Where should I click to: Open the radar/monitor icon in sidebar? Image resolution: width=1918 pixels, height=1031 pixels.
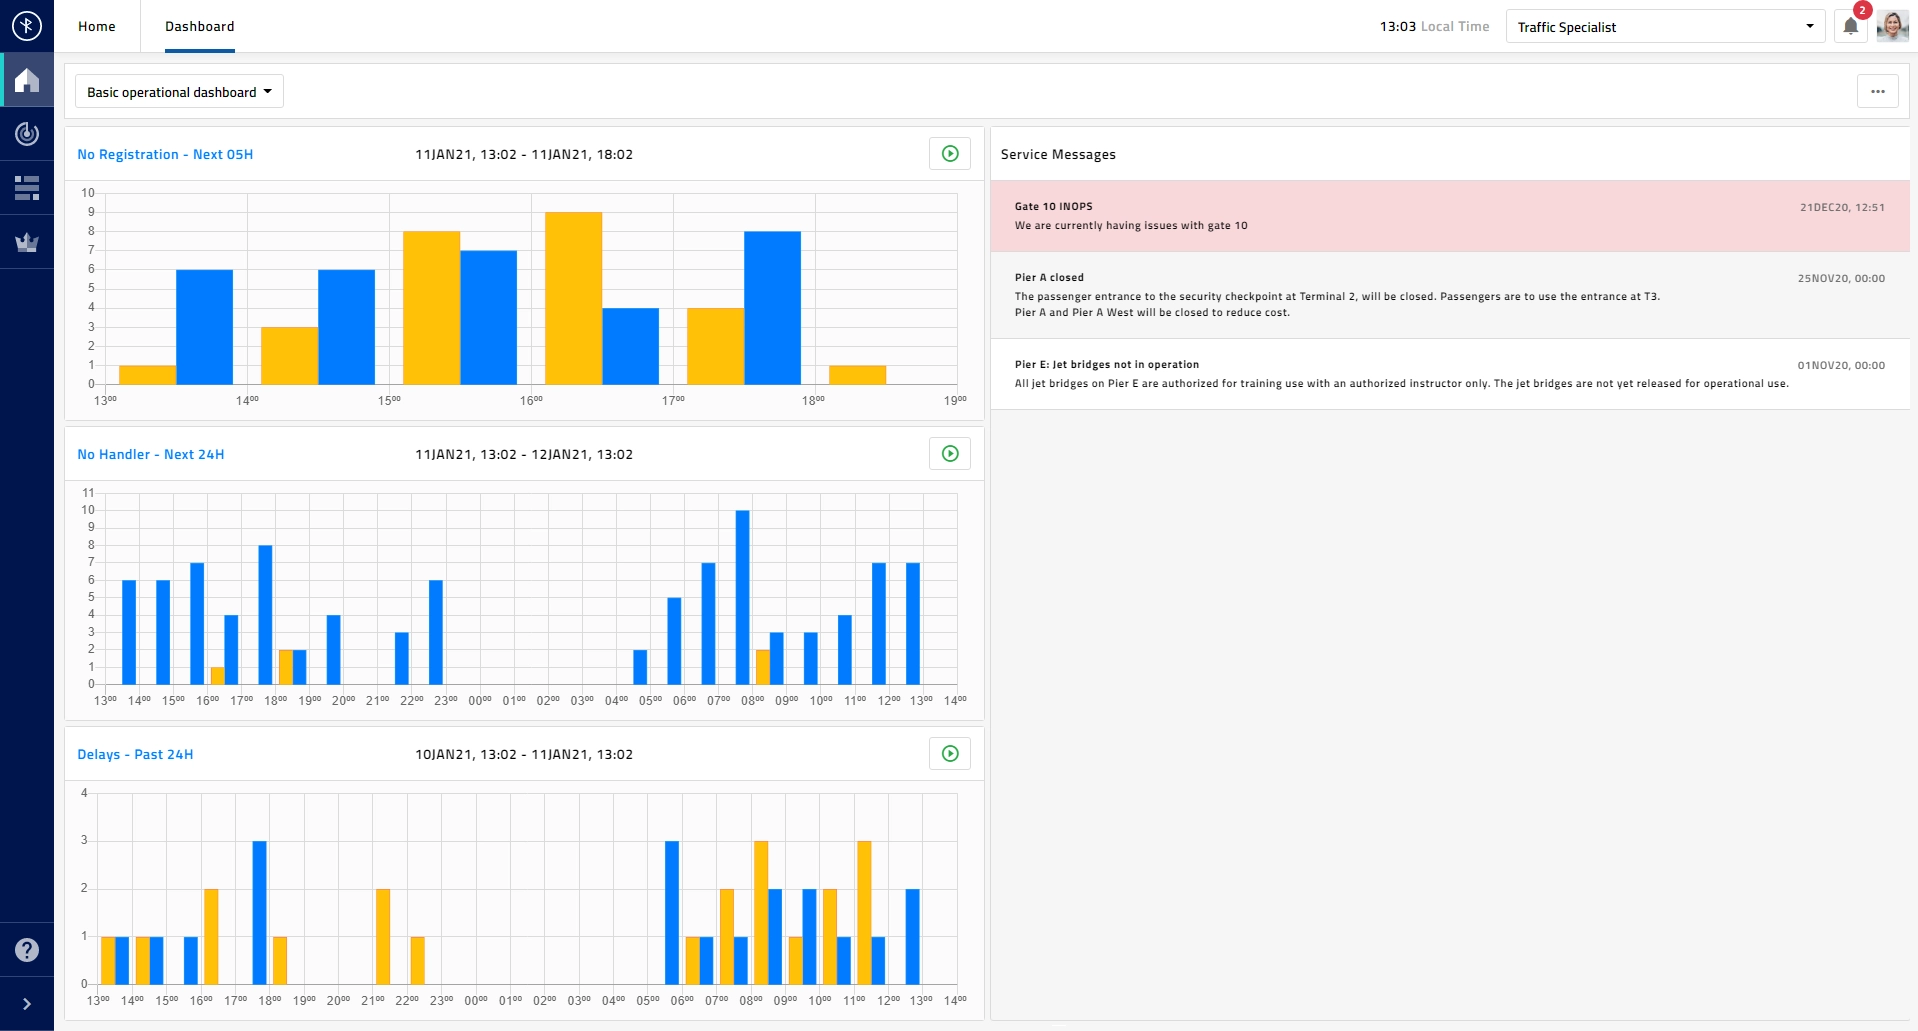coord(27,134)
